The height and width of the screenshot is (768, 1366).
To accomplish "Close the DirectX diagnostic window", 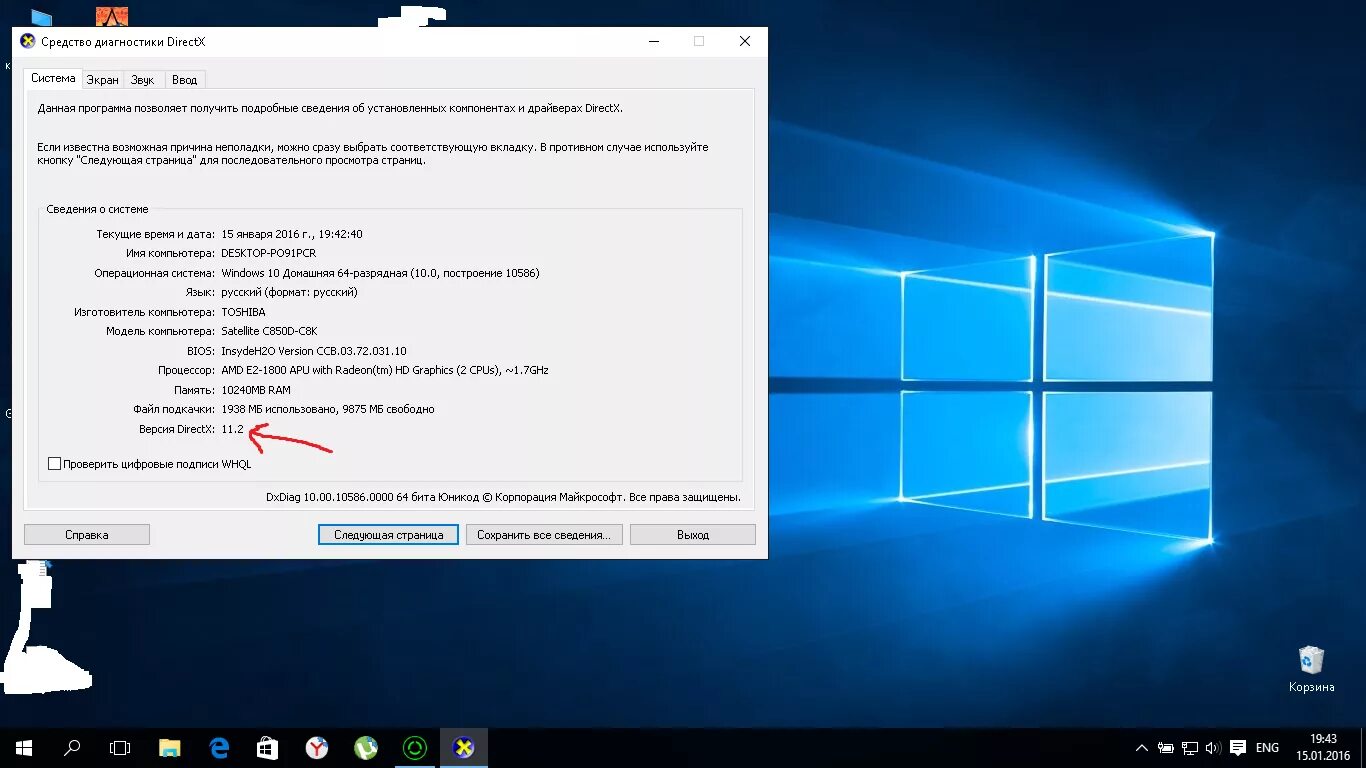I will (745, 41).
